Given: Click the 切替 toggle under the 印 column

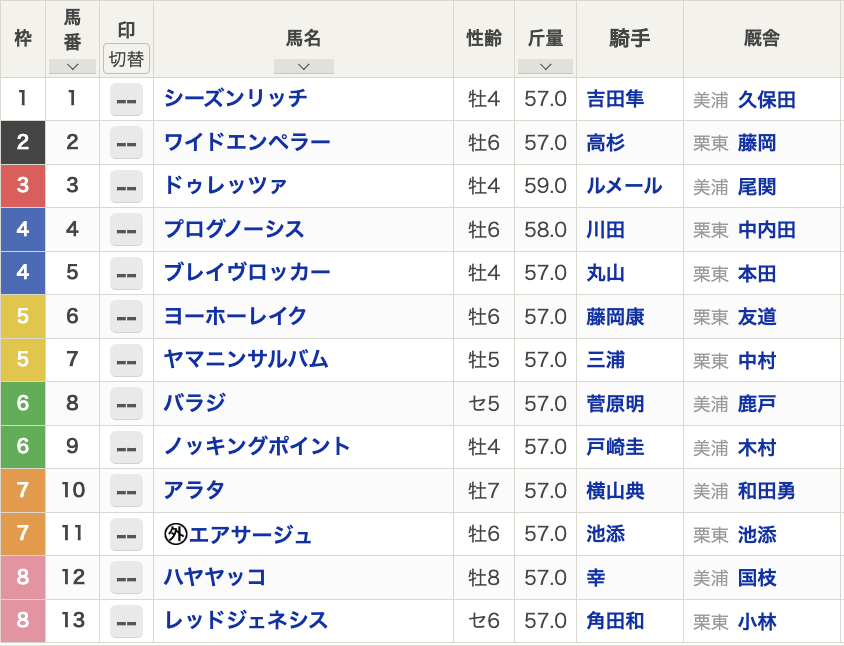Looking at the screenshot, I should [126, 58].
